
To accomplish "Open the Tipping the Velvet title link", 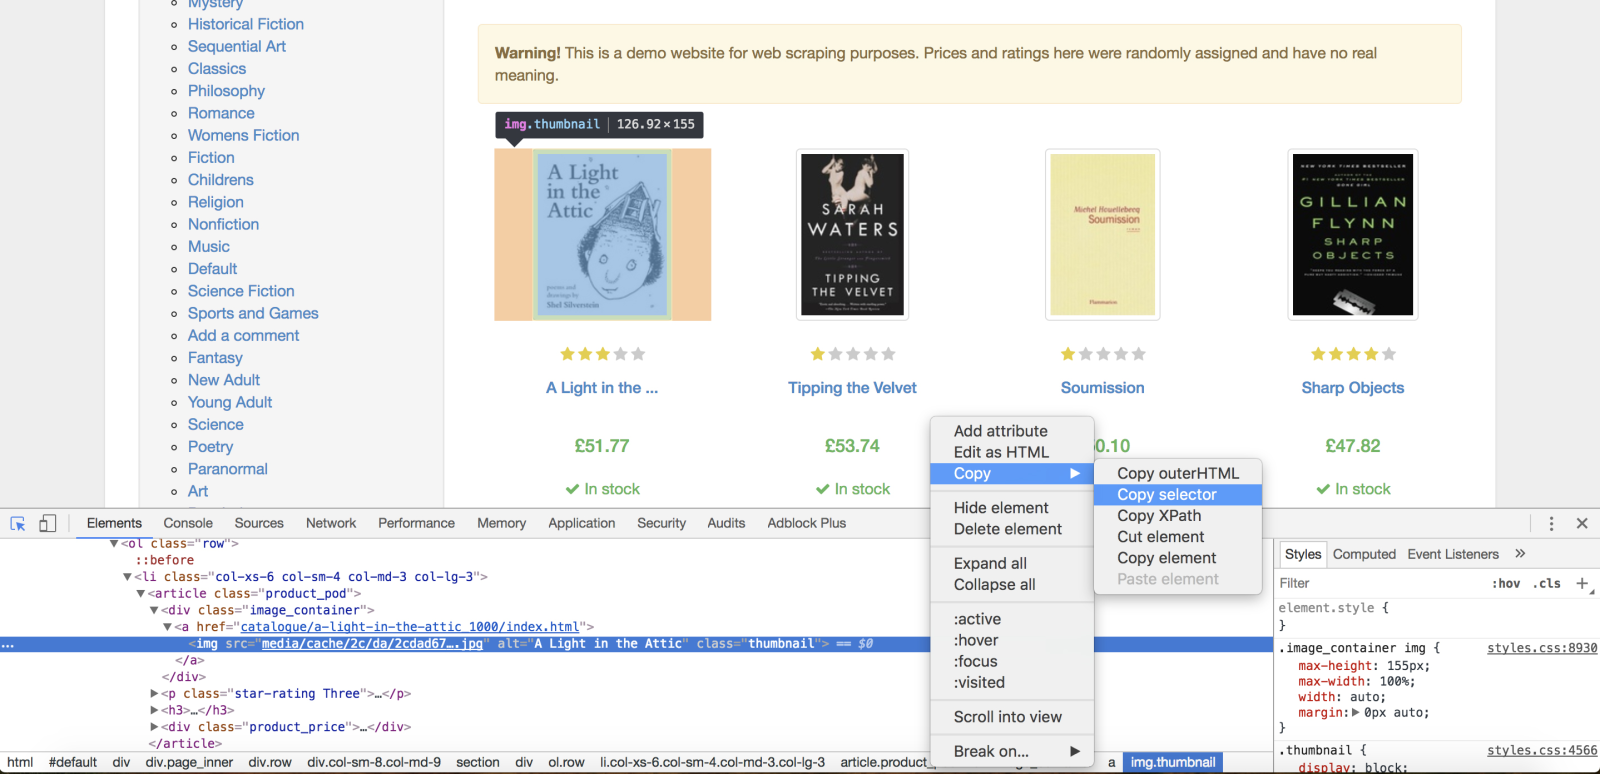I will [x=852, y=388].
